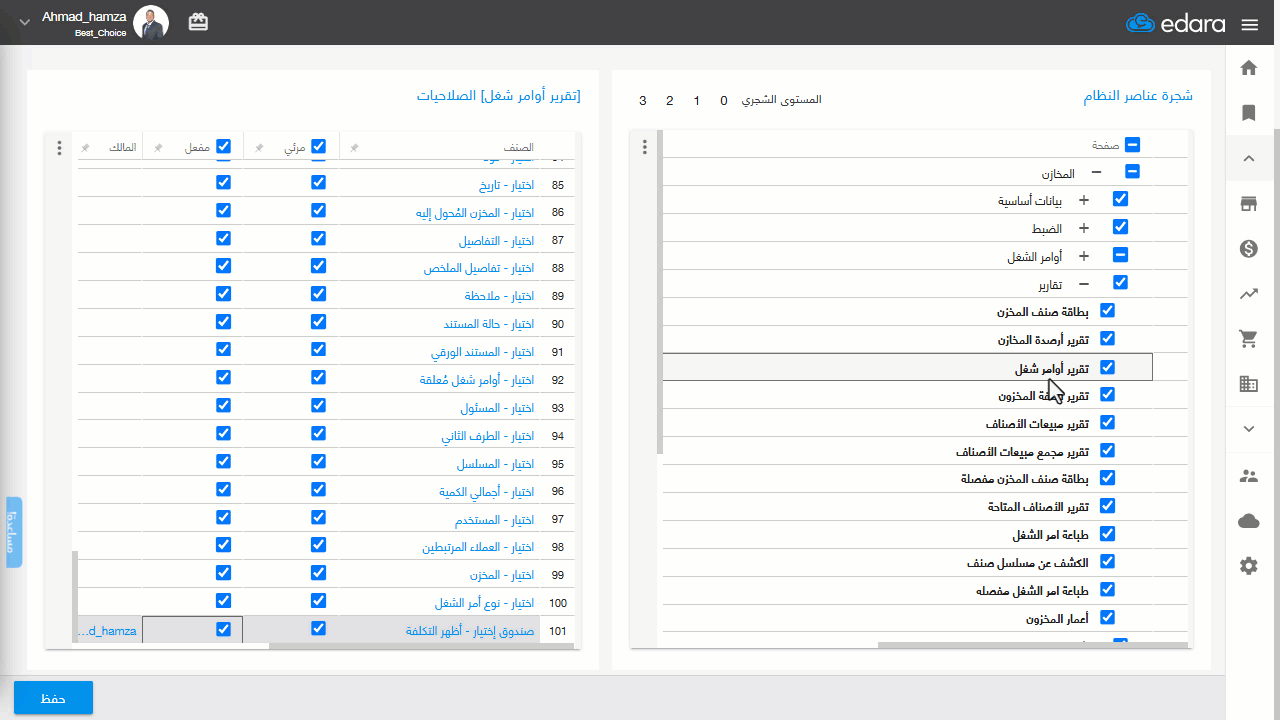Toggle the tree checkbox for 'أعمار المخزون'
This screenshot has width=1280, height=720.
click(1107, 618)
